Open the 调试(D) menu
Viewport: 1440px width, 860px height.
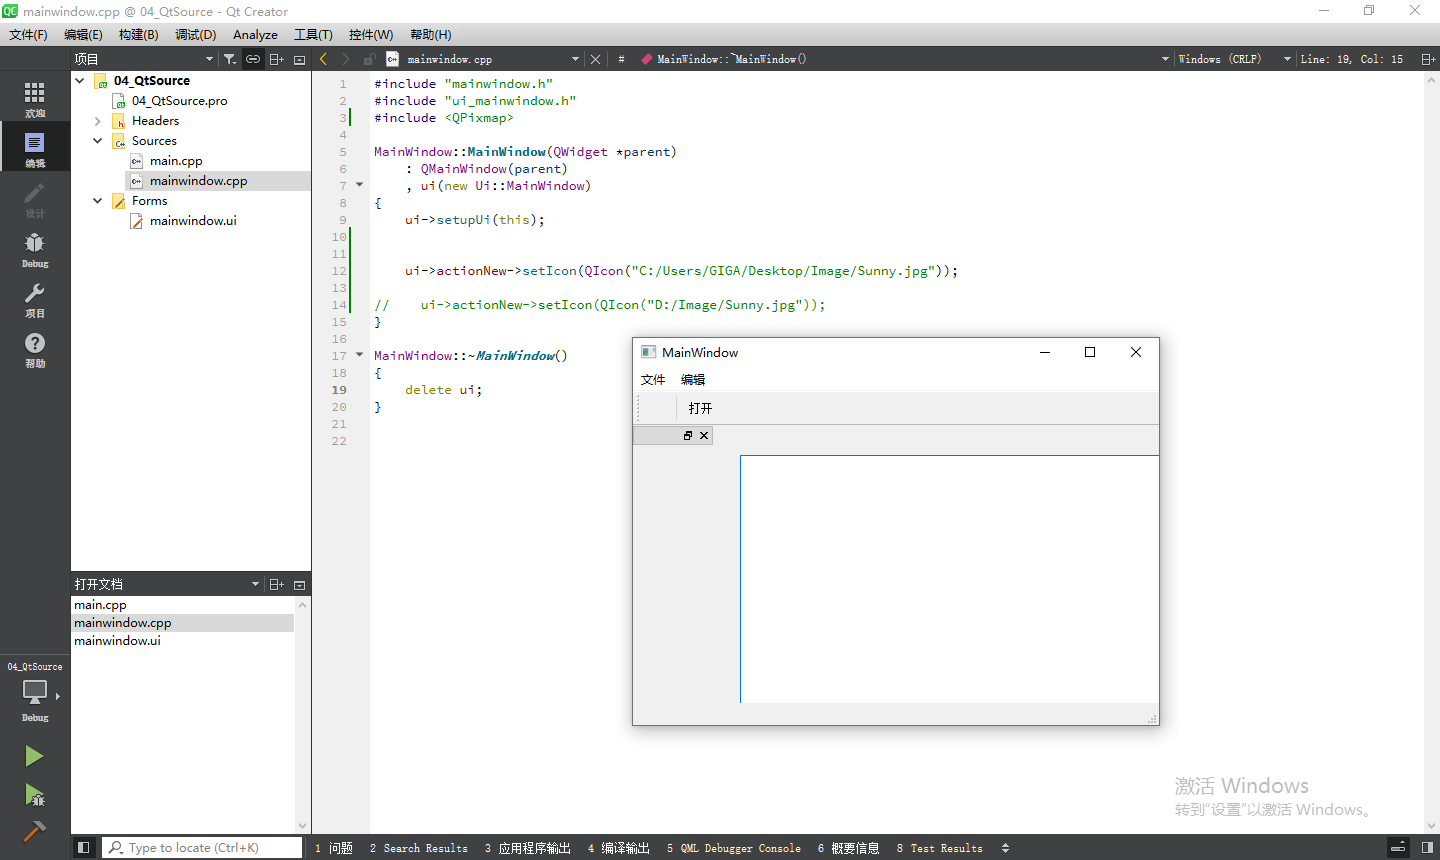pyautogui.click(x=195, y=34)
